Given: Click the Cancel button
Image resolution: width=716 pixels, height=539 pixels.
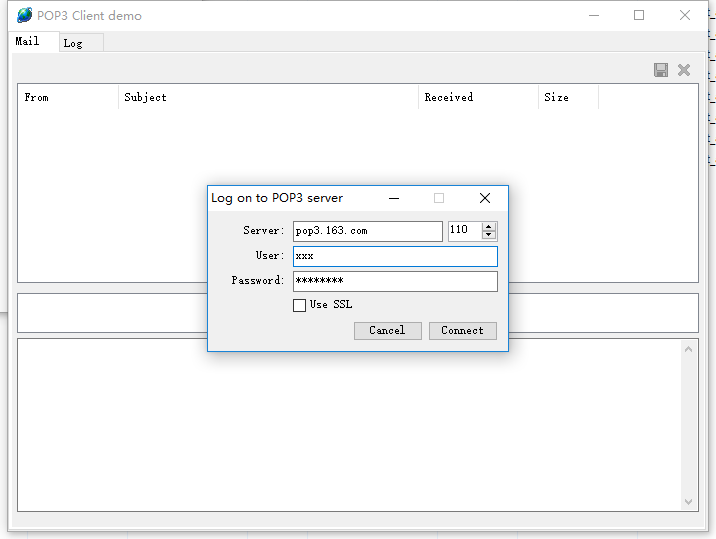Looking at the screenshot, I should click(387, 331).
